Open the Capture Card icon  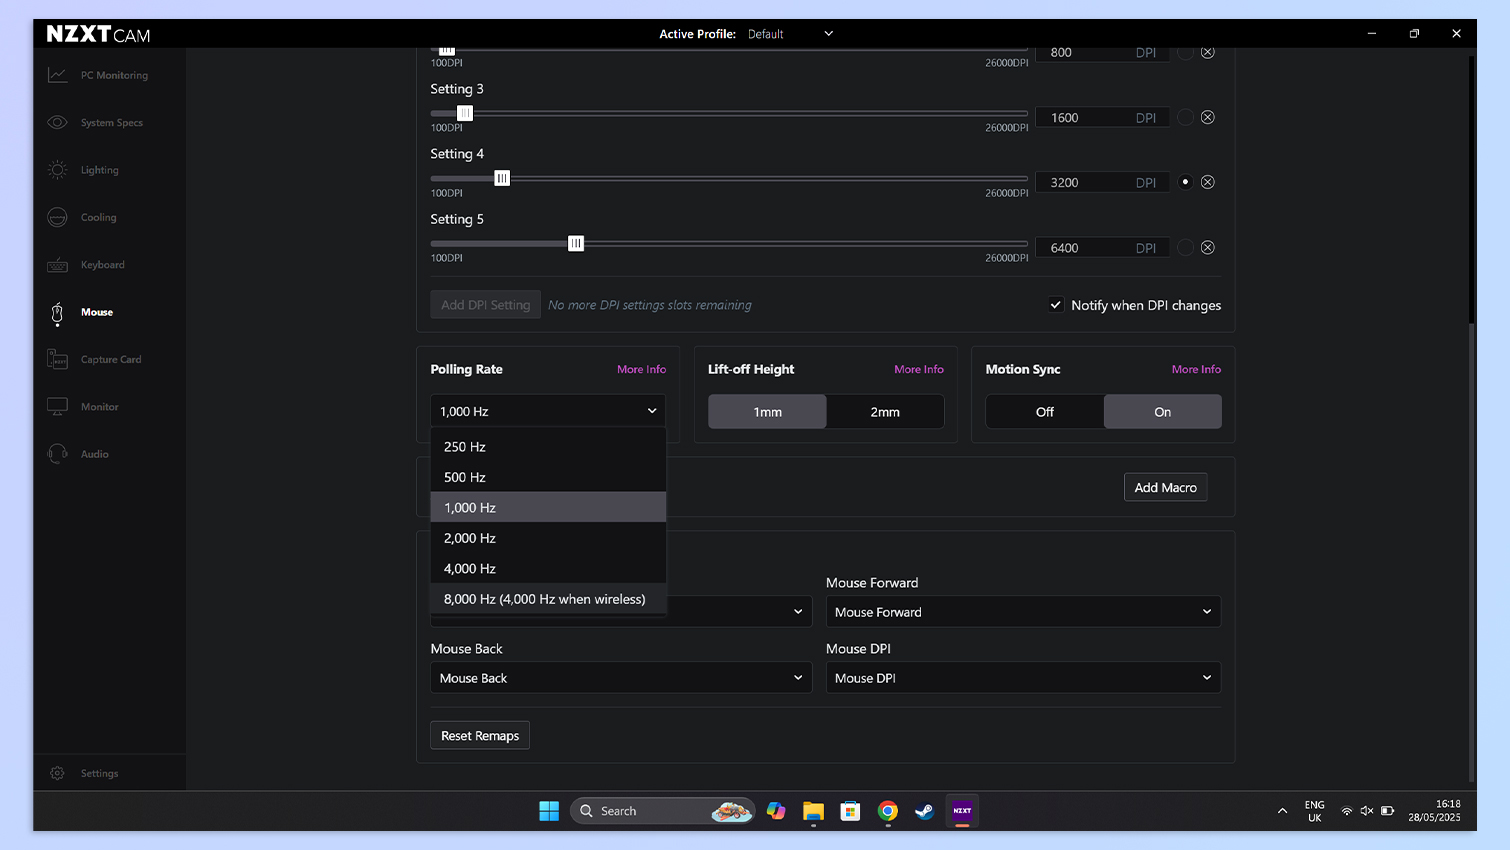[x=58, y=359]
